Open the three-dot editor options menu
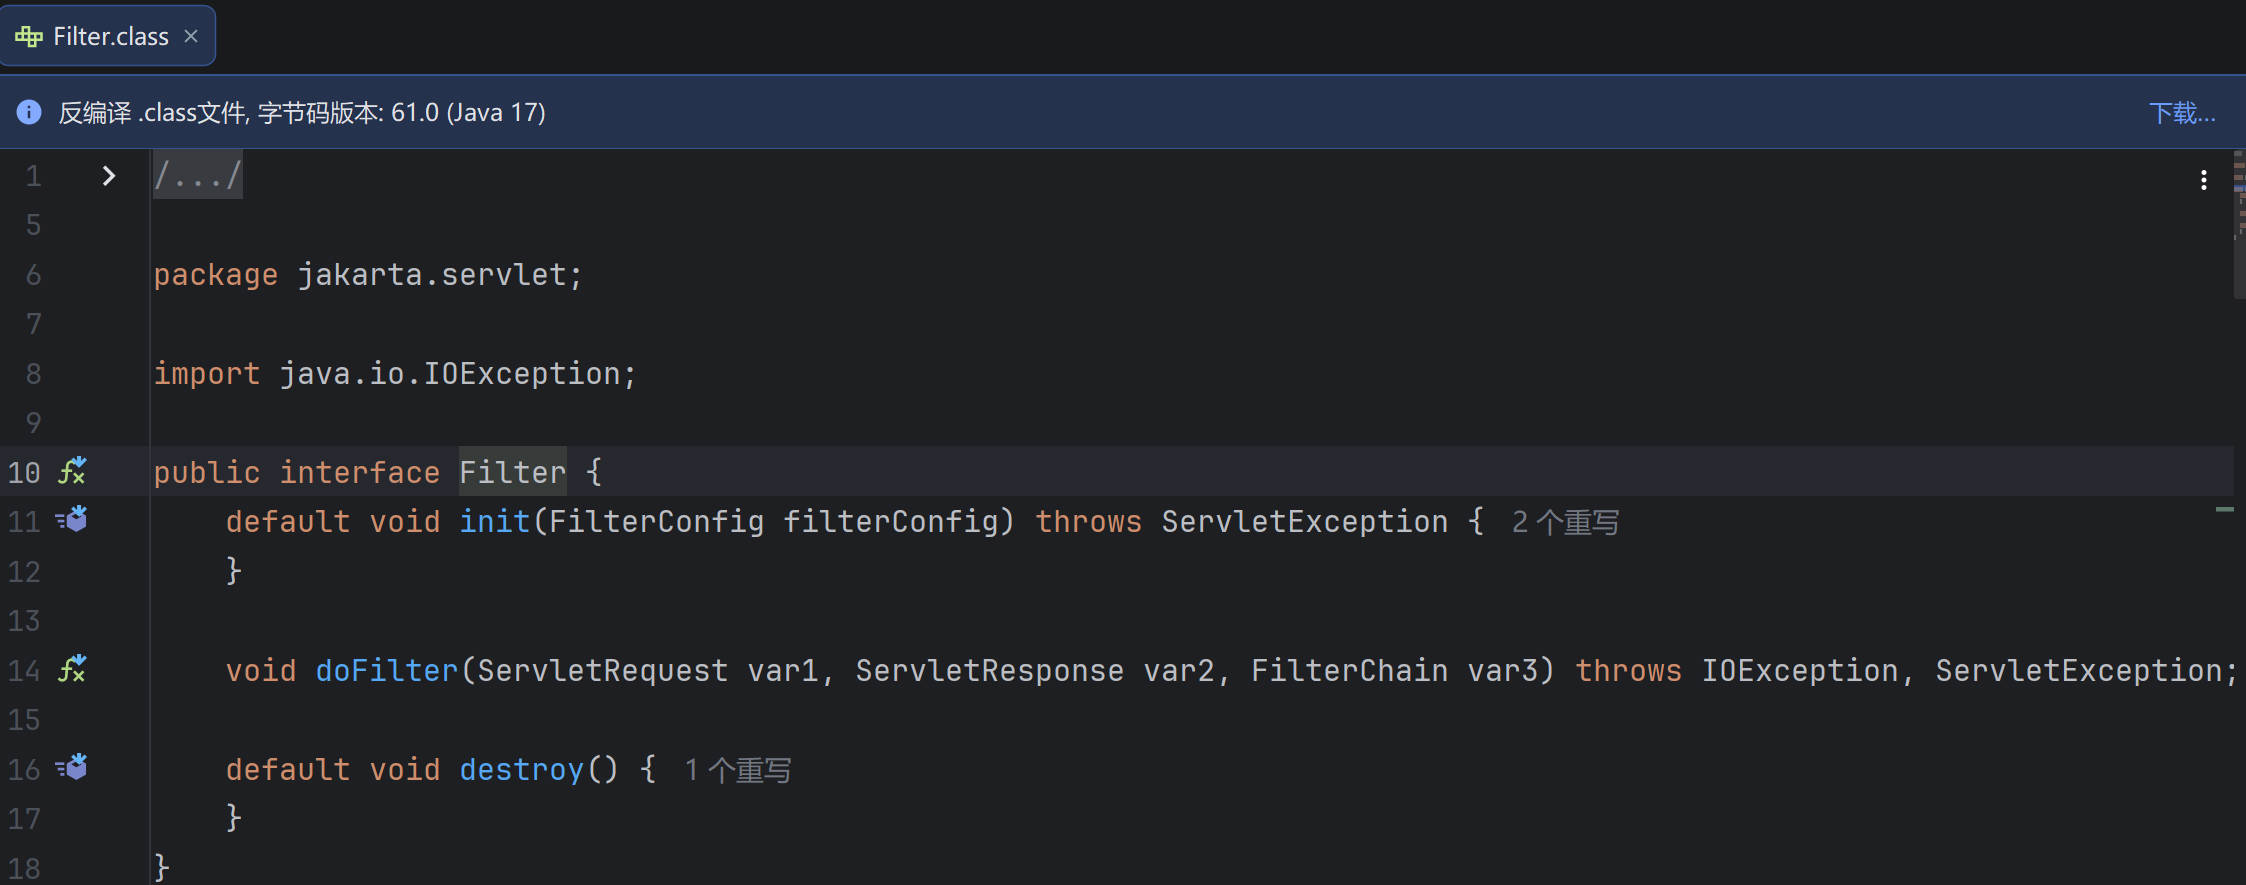Screen dimensions: 2246x885 point(2203,180)
